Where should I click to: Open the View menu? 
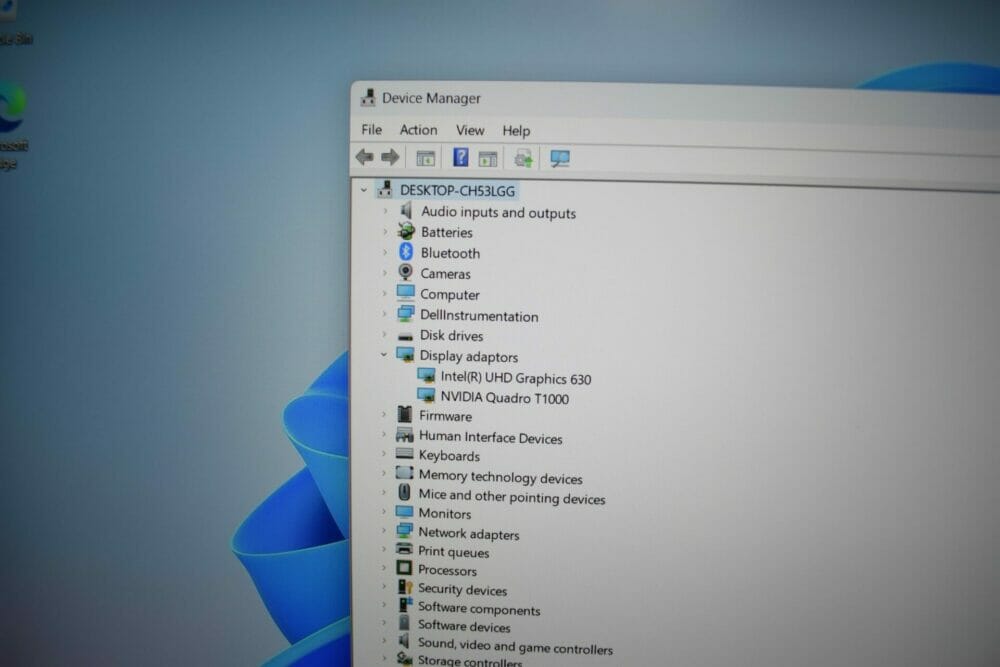(470, 131)
